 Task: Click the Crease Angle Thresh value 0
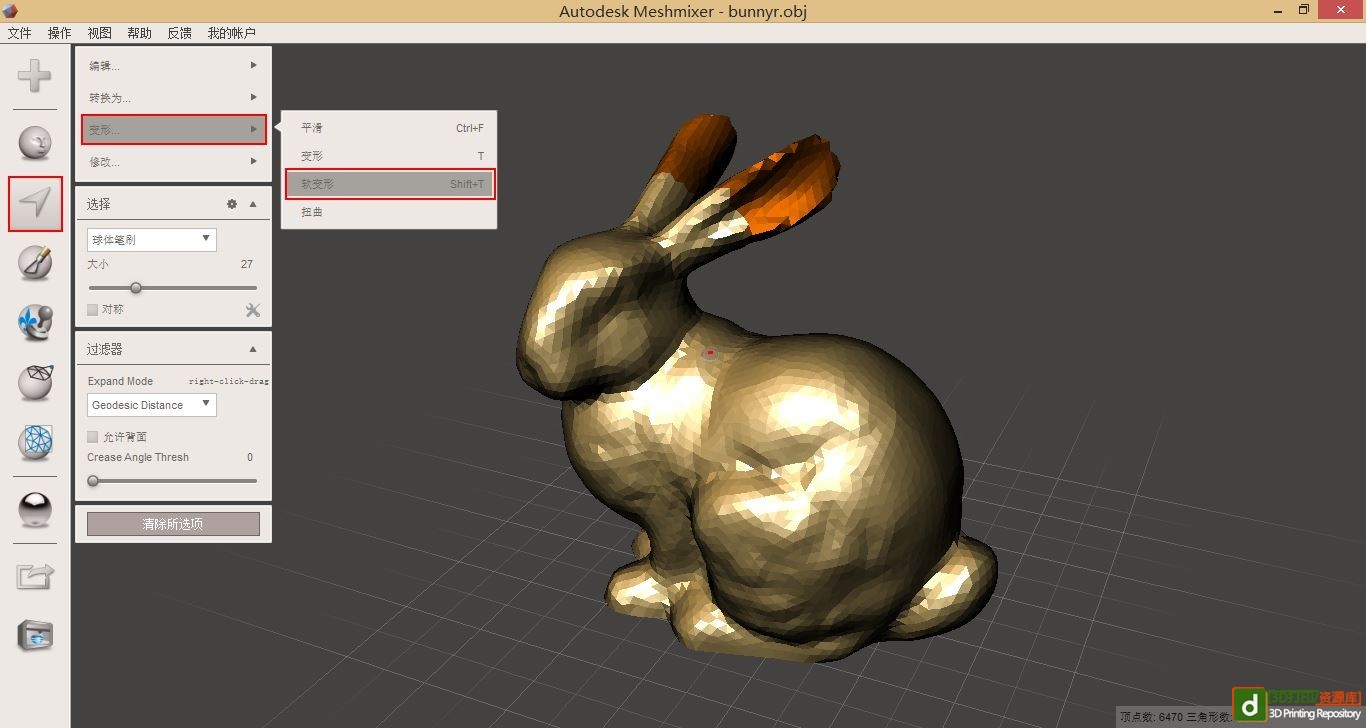[x=250, y=457]
